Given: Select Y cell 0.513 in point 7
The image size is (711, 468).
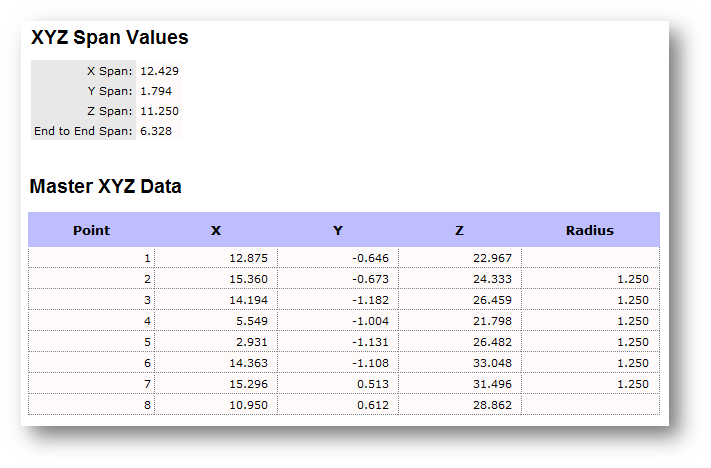Looking at the screenshot, I should 373,384.
